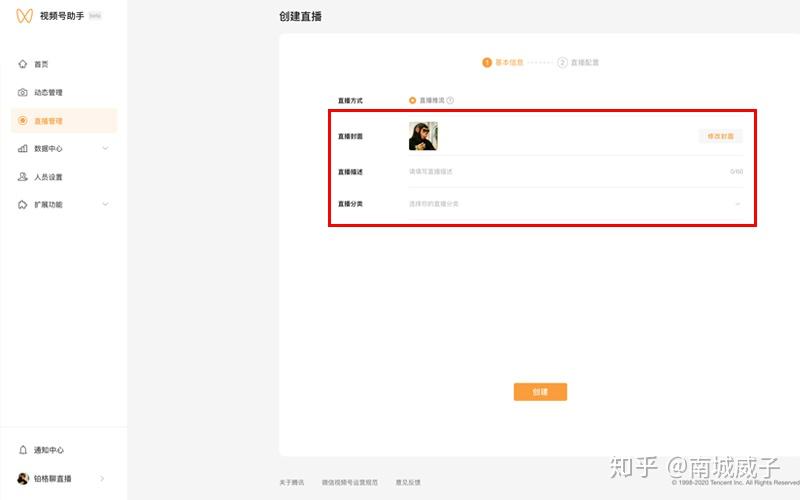Image resolution: width=800 pixels, height=500 pixels.
Task: Click the 直播描述 label
Action: 350,172
